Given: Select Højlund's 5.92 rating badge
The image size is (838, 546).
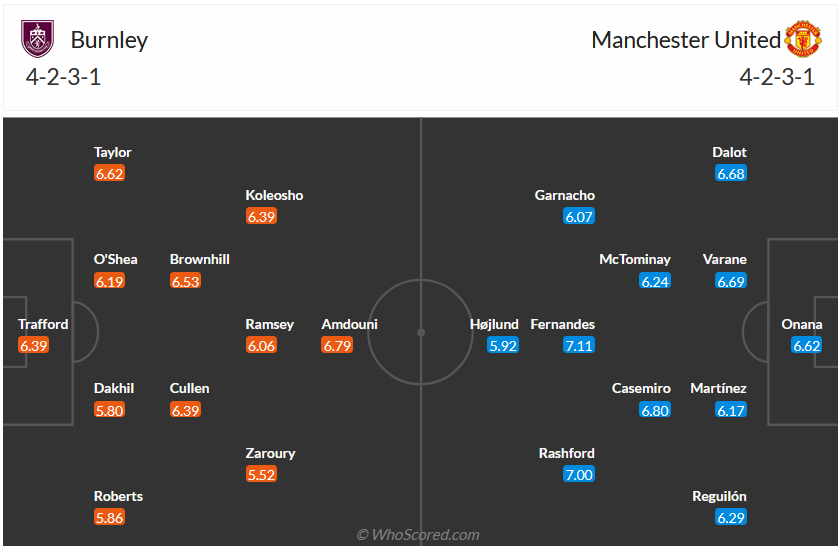Looking at the screenshot, I should point(503,346).
